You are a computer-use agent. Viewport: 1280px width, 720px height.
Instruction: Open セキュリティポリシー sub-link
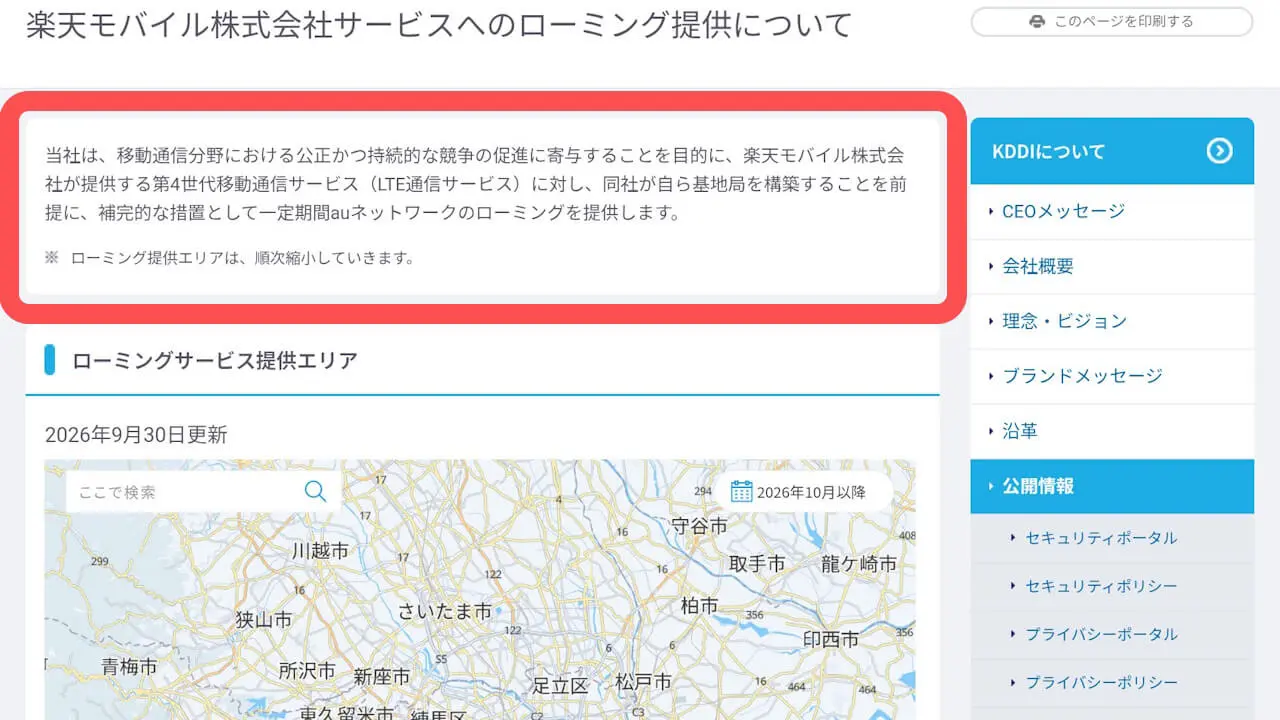(x=1112, y=586)
